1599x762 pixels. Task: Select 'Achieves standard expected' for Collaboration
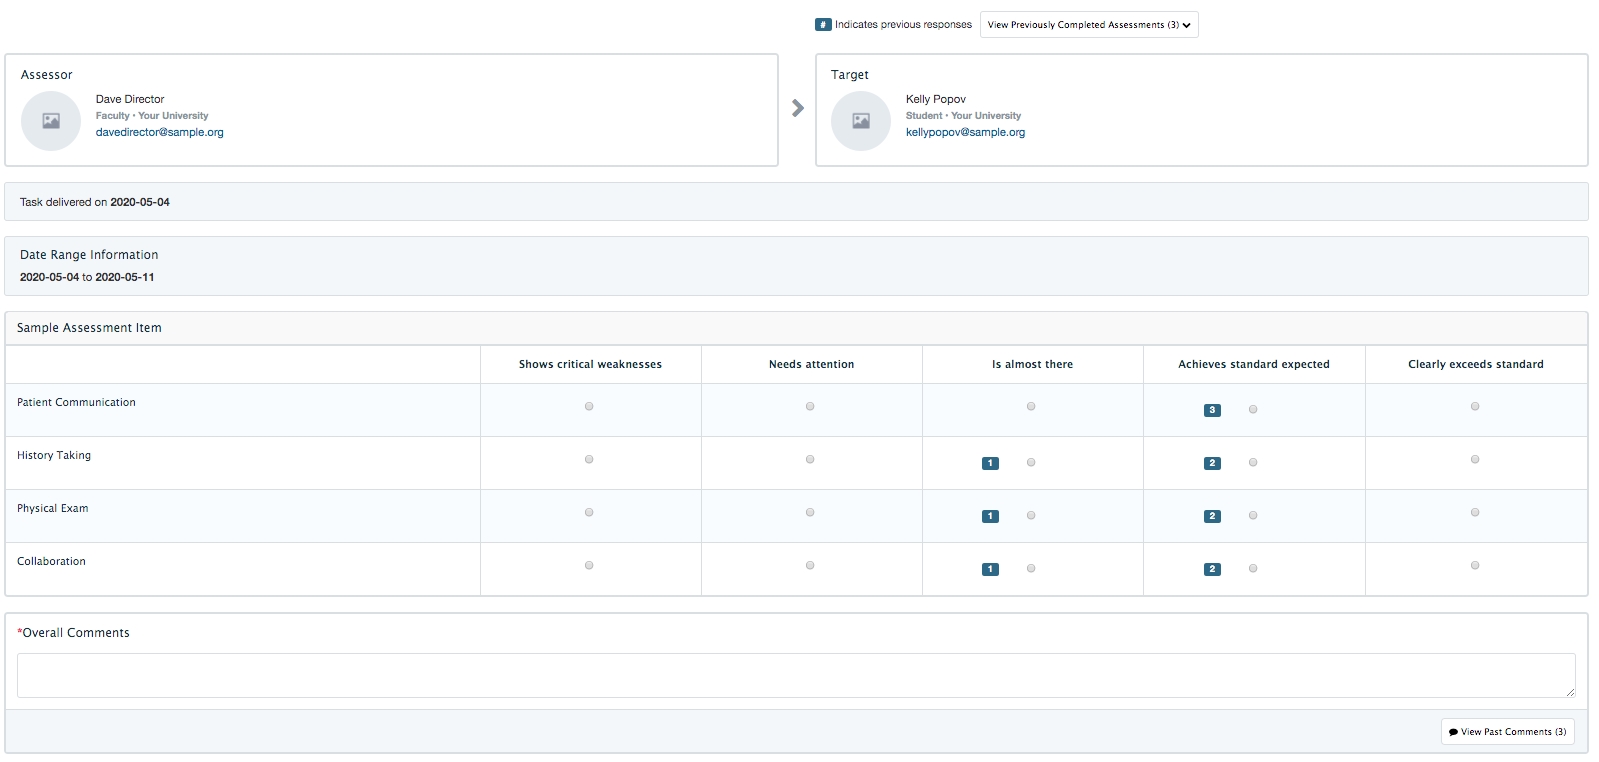click(x=1253, y=568)
